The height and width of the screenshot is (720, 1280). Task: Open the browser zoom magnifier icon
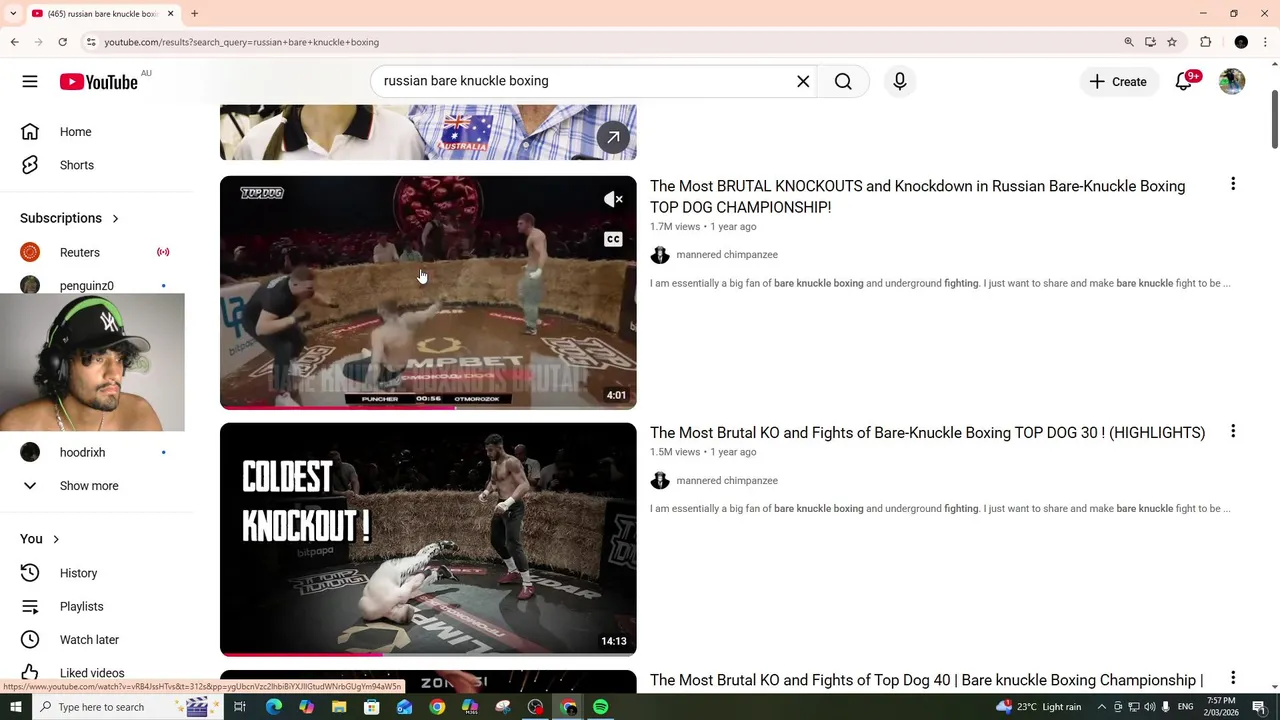coord(1129,42)
